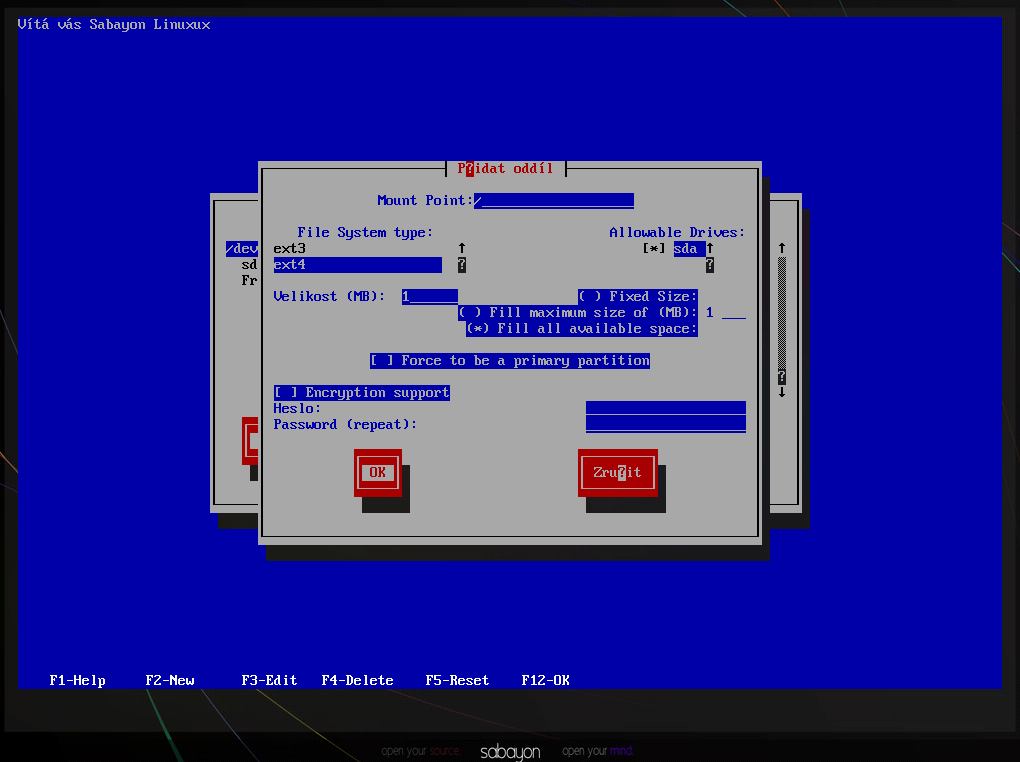Viewport: 1020px width, 762px height.
Task: Click partially hidden red button in background window
Action: (250, 441)
